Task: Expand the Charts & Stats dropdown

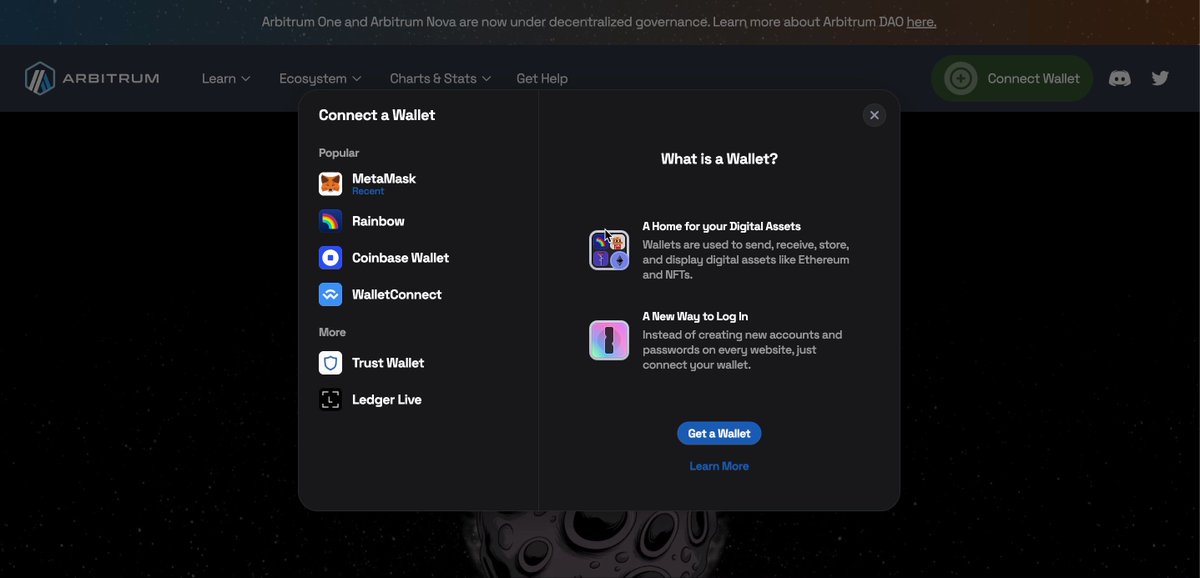Action: point(440,78)
